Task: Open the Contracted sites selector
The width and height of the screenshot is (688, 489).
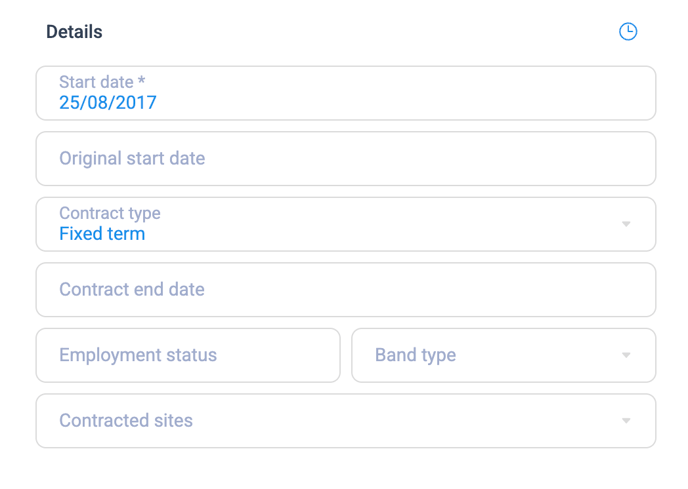Action: (x=346, y=421)
